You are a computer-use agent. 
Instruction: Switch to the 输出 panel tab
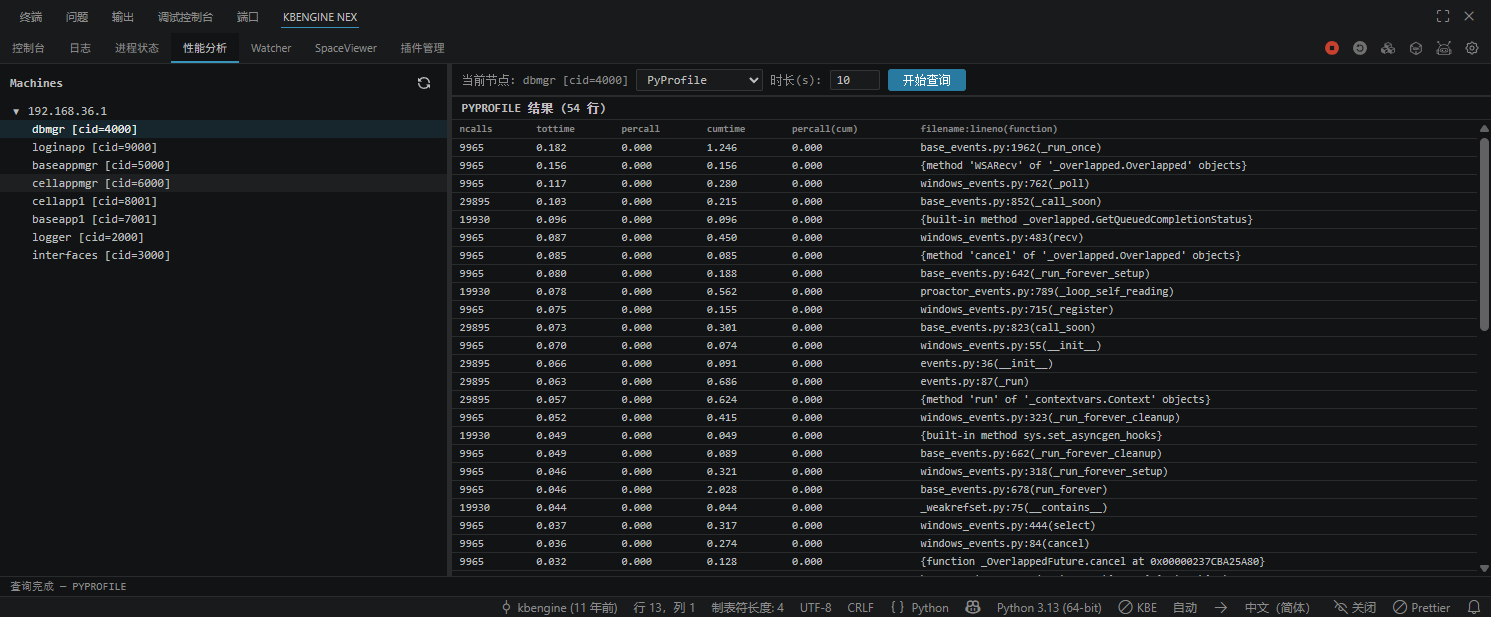[x=123, y=17]
